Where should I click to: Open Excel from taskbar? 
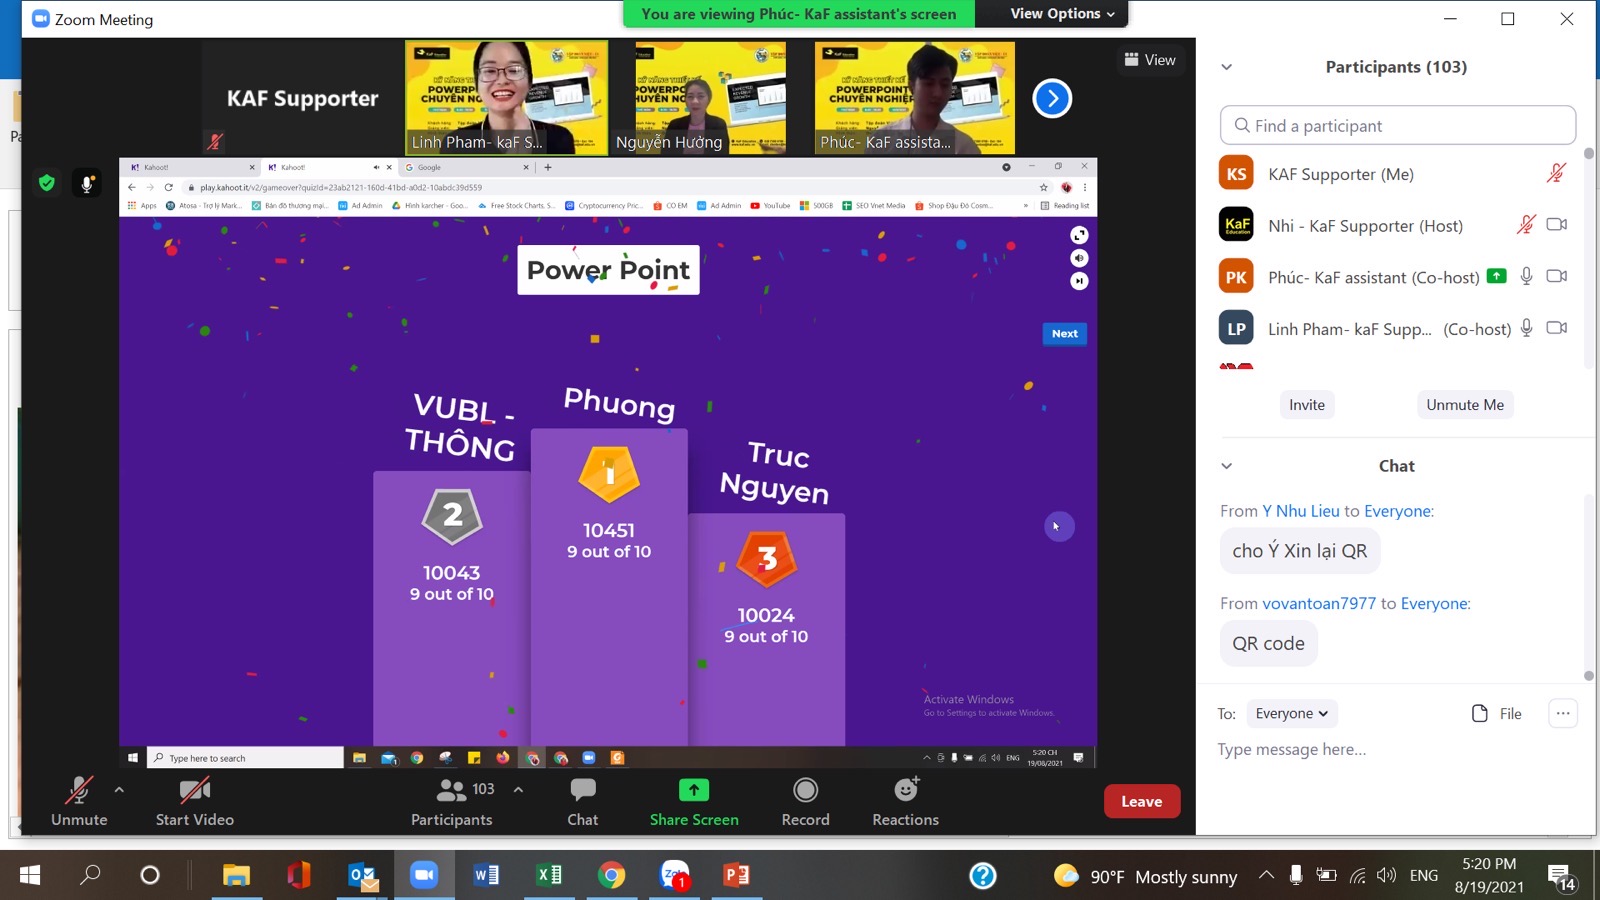549,876
